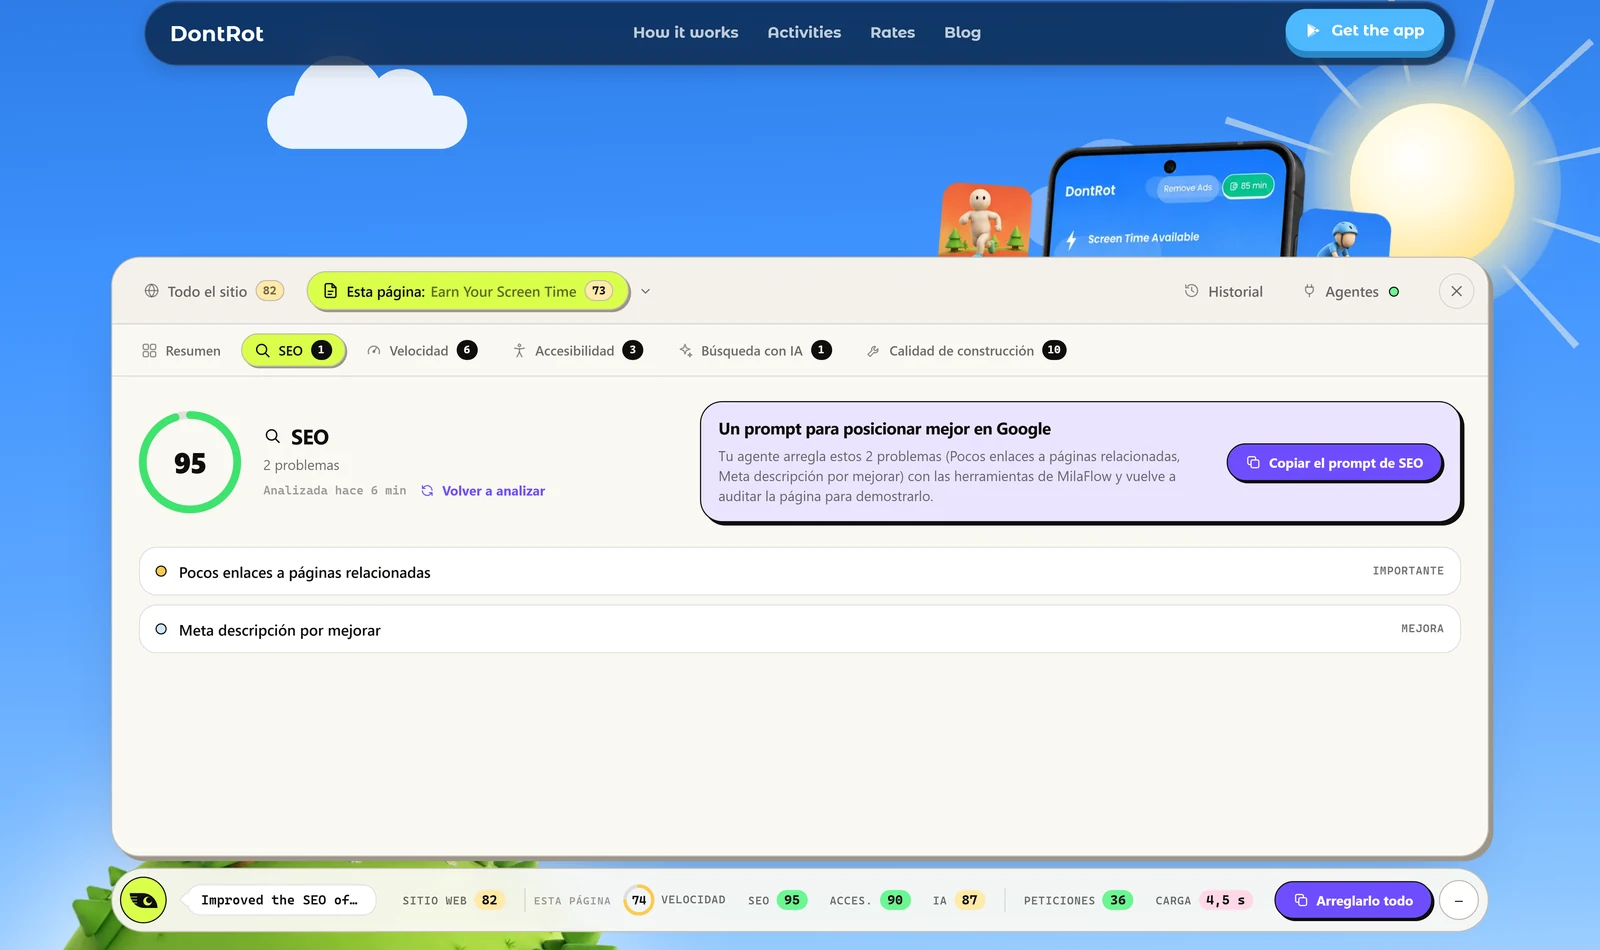Open Rates in the site navigation
Image resolution: width=1600 pixels, height=950 pixels.
[x=892, y=32]
